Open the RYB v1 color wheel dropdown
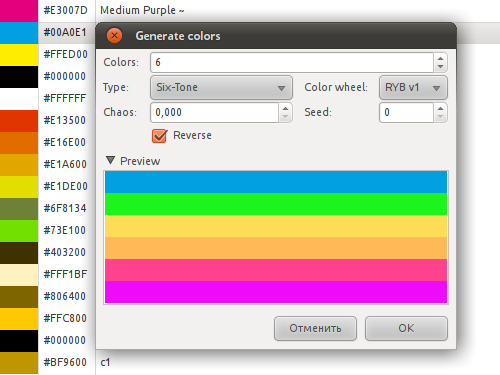Screen dimensions: 500x375 point(413,88)
